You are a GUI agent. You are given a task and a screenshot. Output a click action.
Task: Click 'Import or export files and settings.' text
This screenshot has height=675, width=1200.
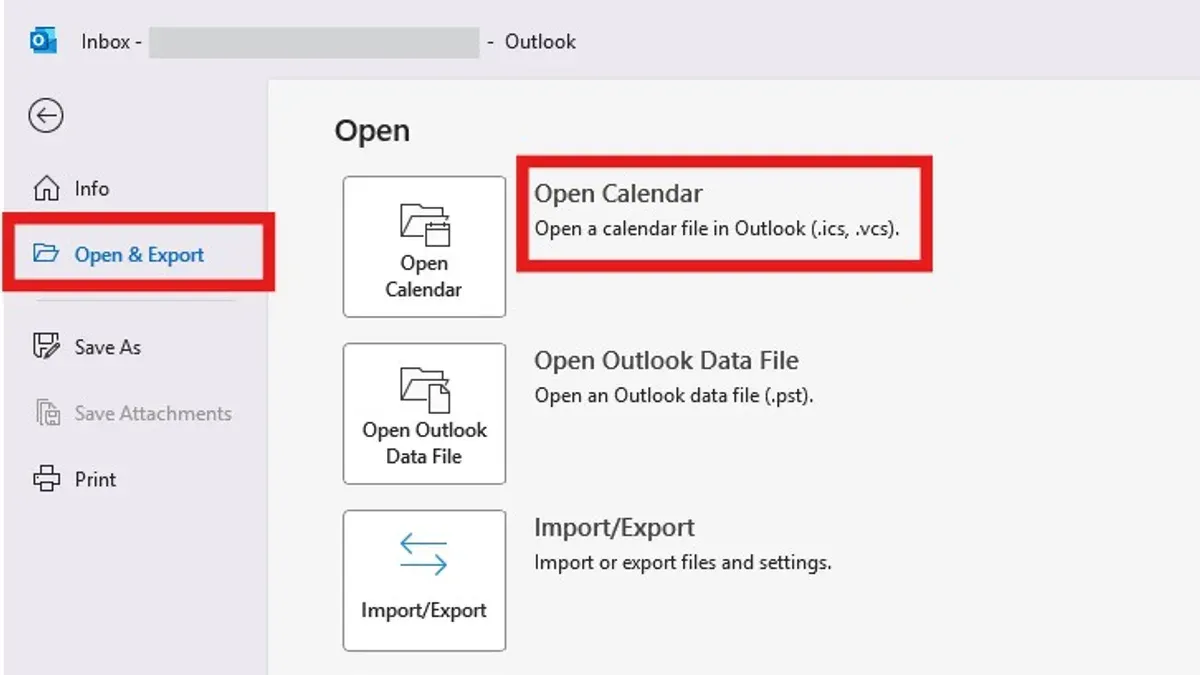[x=683, y=562]
